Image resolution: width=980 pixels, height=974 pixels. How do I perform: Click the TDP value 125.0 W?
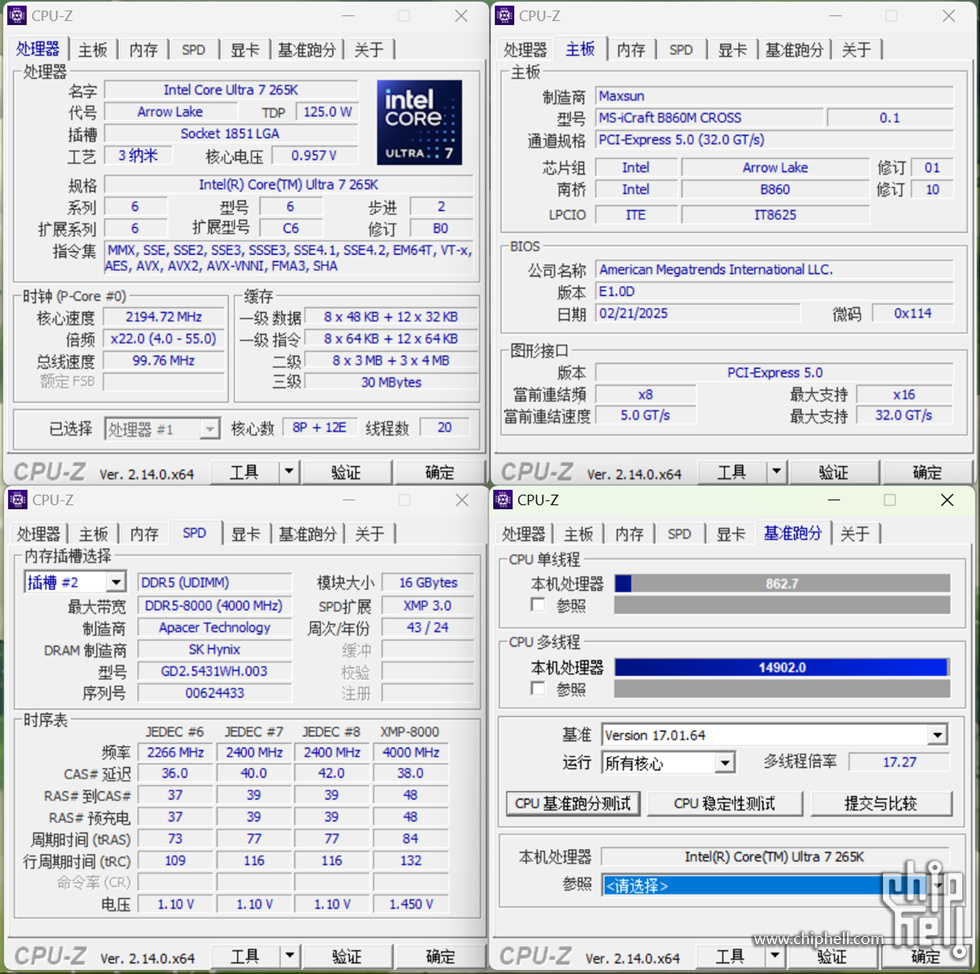(x=328, y=112)
